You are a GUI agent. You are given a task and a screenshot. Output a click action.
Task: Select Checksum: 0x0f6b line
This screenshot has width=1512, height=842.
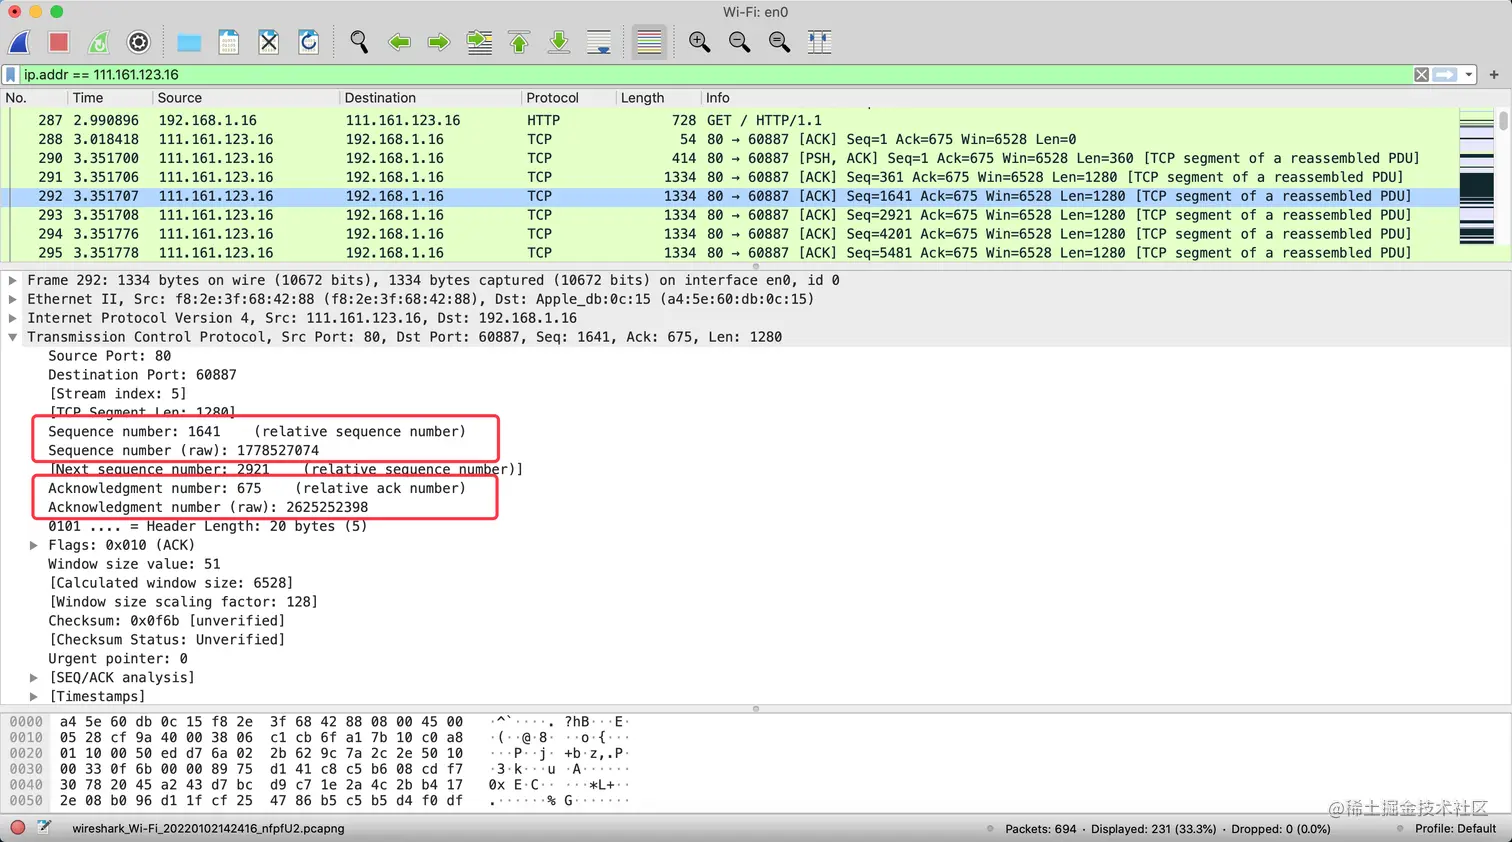tap(166, 621)
